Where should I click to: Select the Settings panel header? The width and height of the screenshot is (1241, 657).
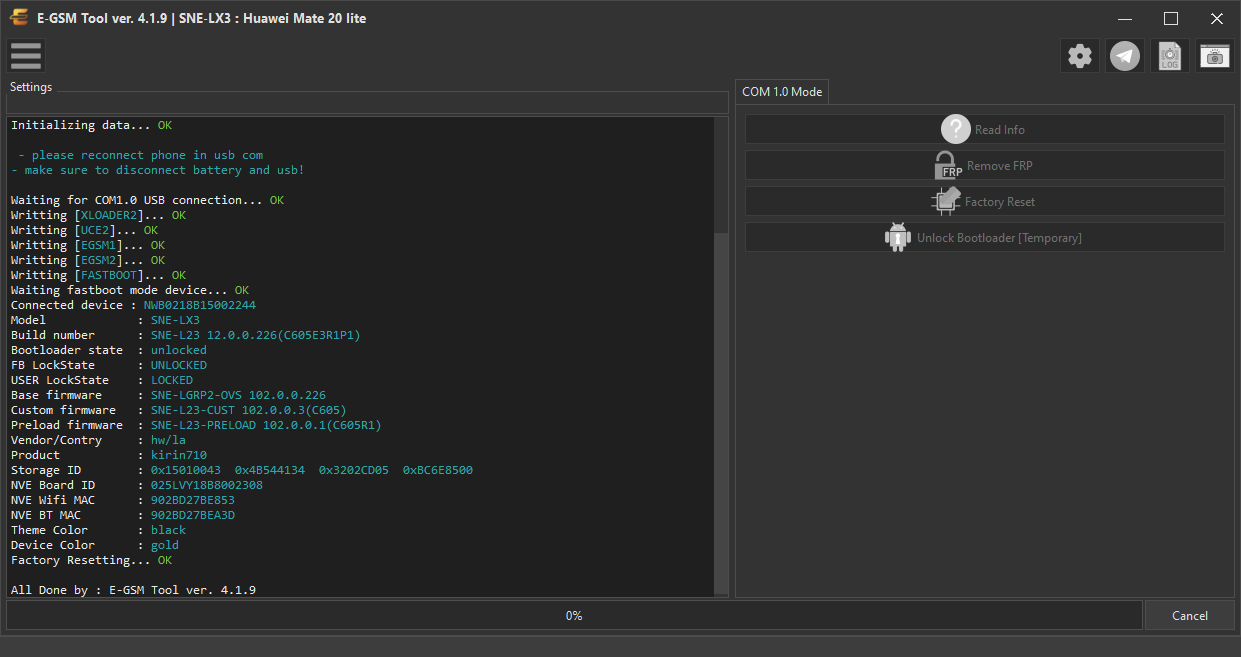tap(31, 87)
